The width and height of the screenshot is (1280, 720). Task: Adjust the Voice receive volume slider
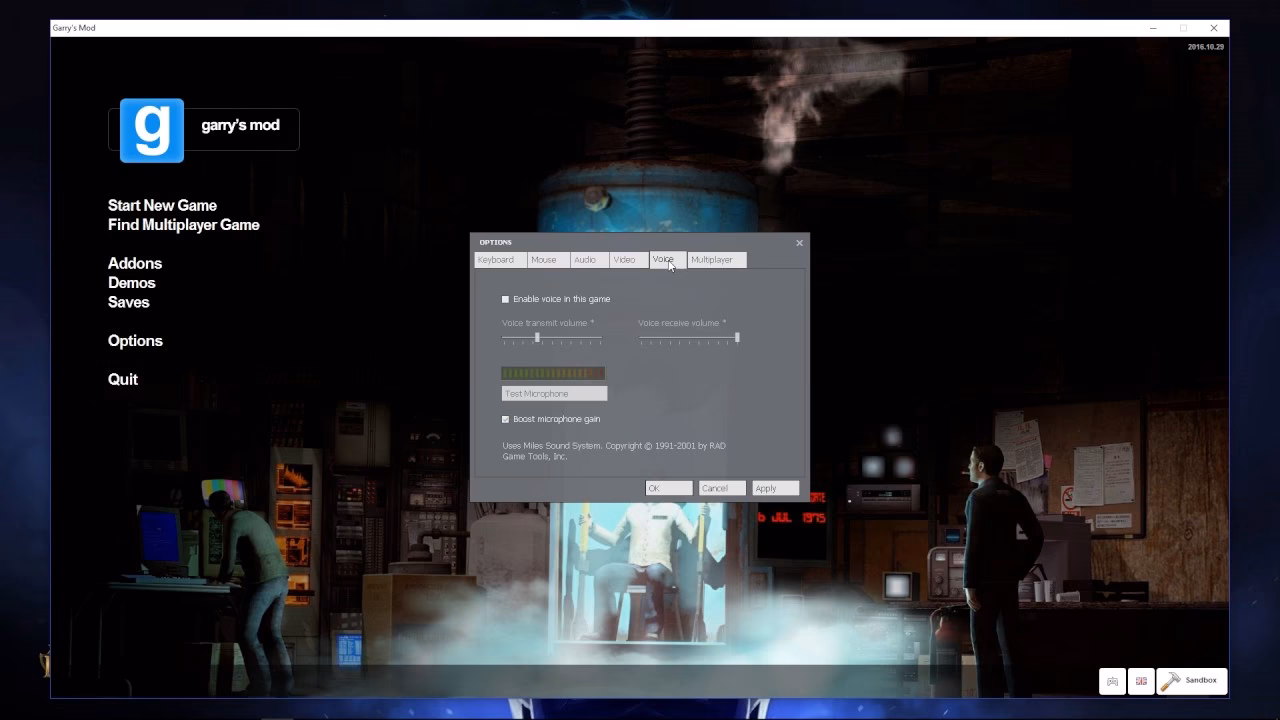coord(689,338)
